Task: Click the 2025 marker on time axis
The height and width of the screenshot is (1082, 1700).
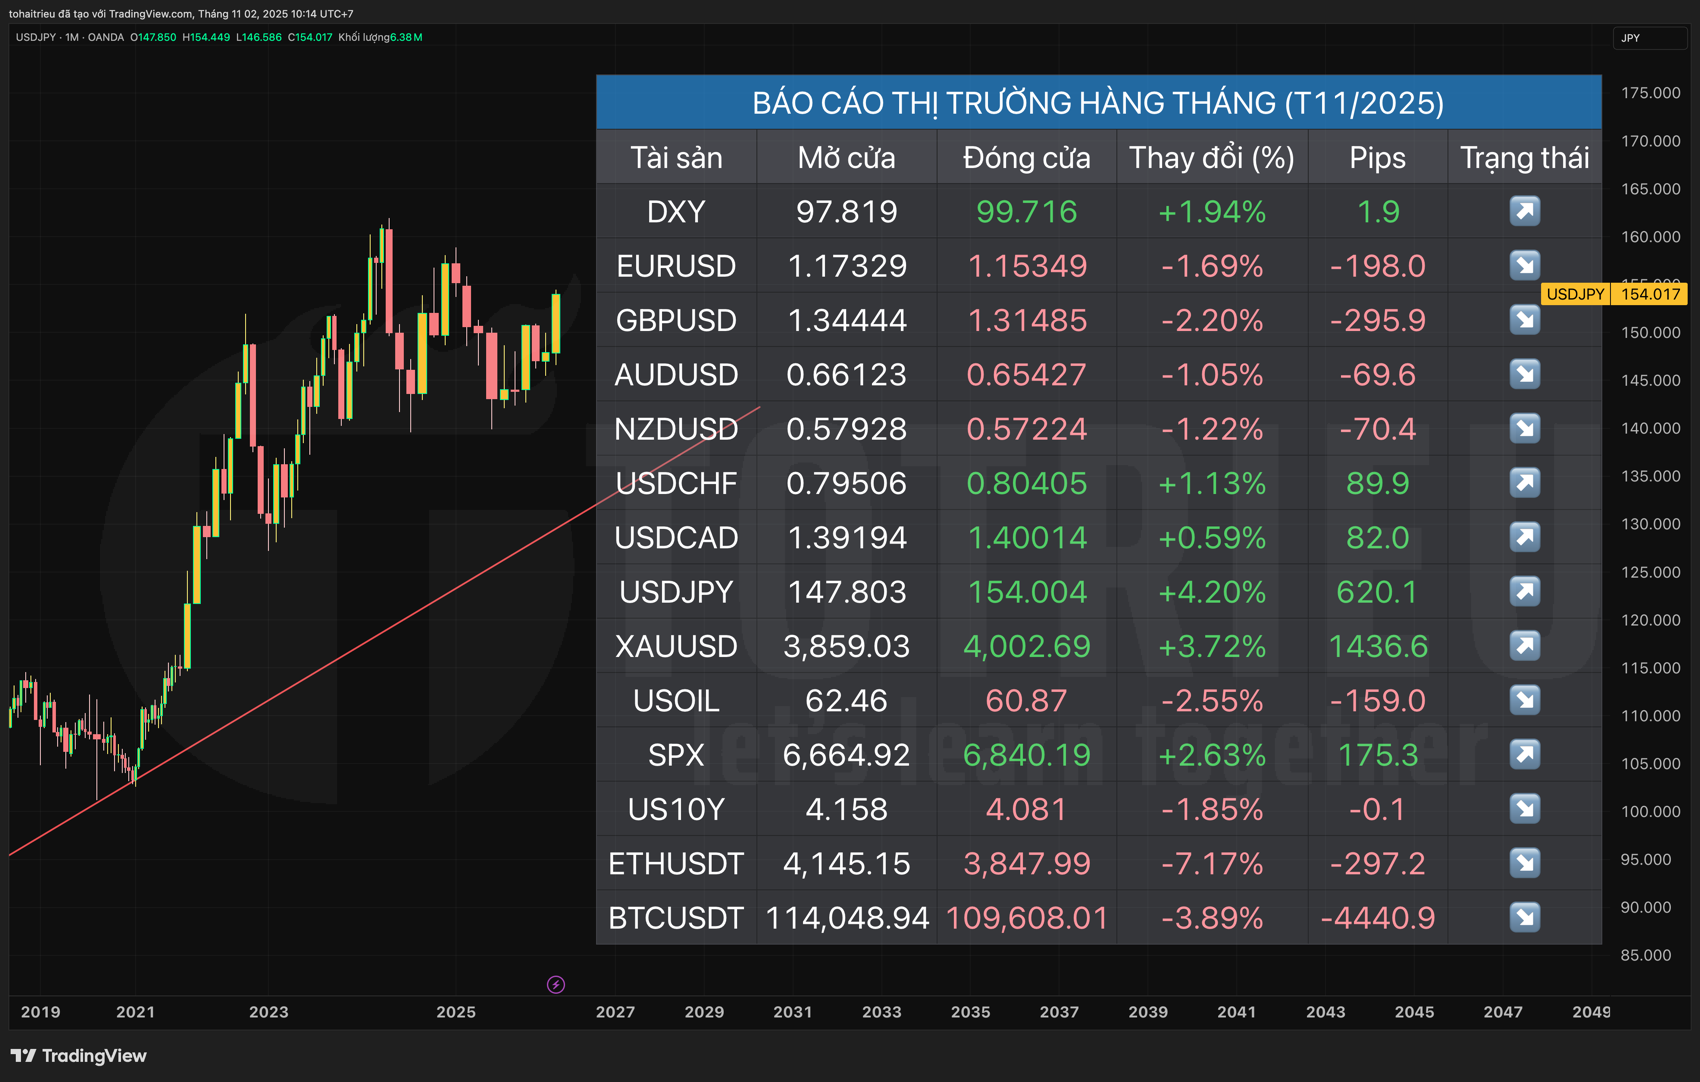Action: click(x=456, y=1012)
